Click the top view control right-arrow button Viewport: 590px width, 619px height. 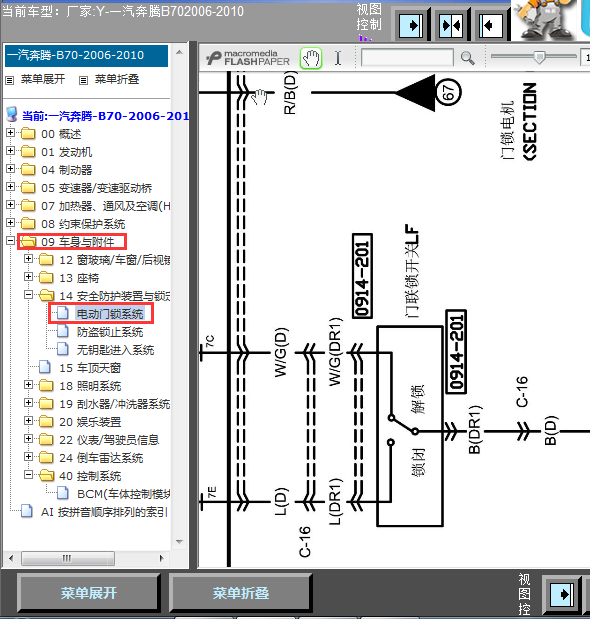(411, 26)
